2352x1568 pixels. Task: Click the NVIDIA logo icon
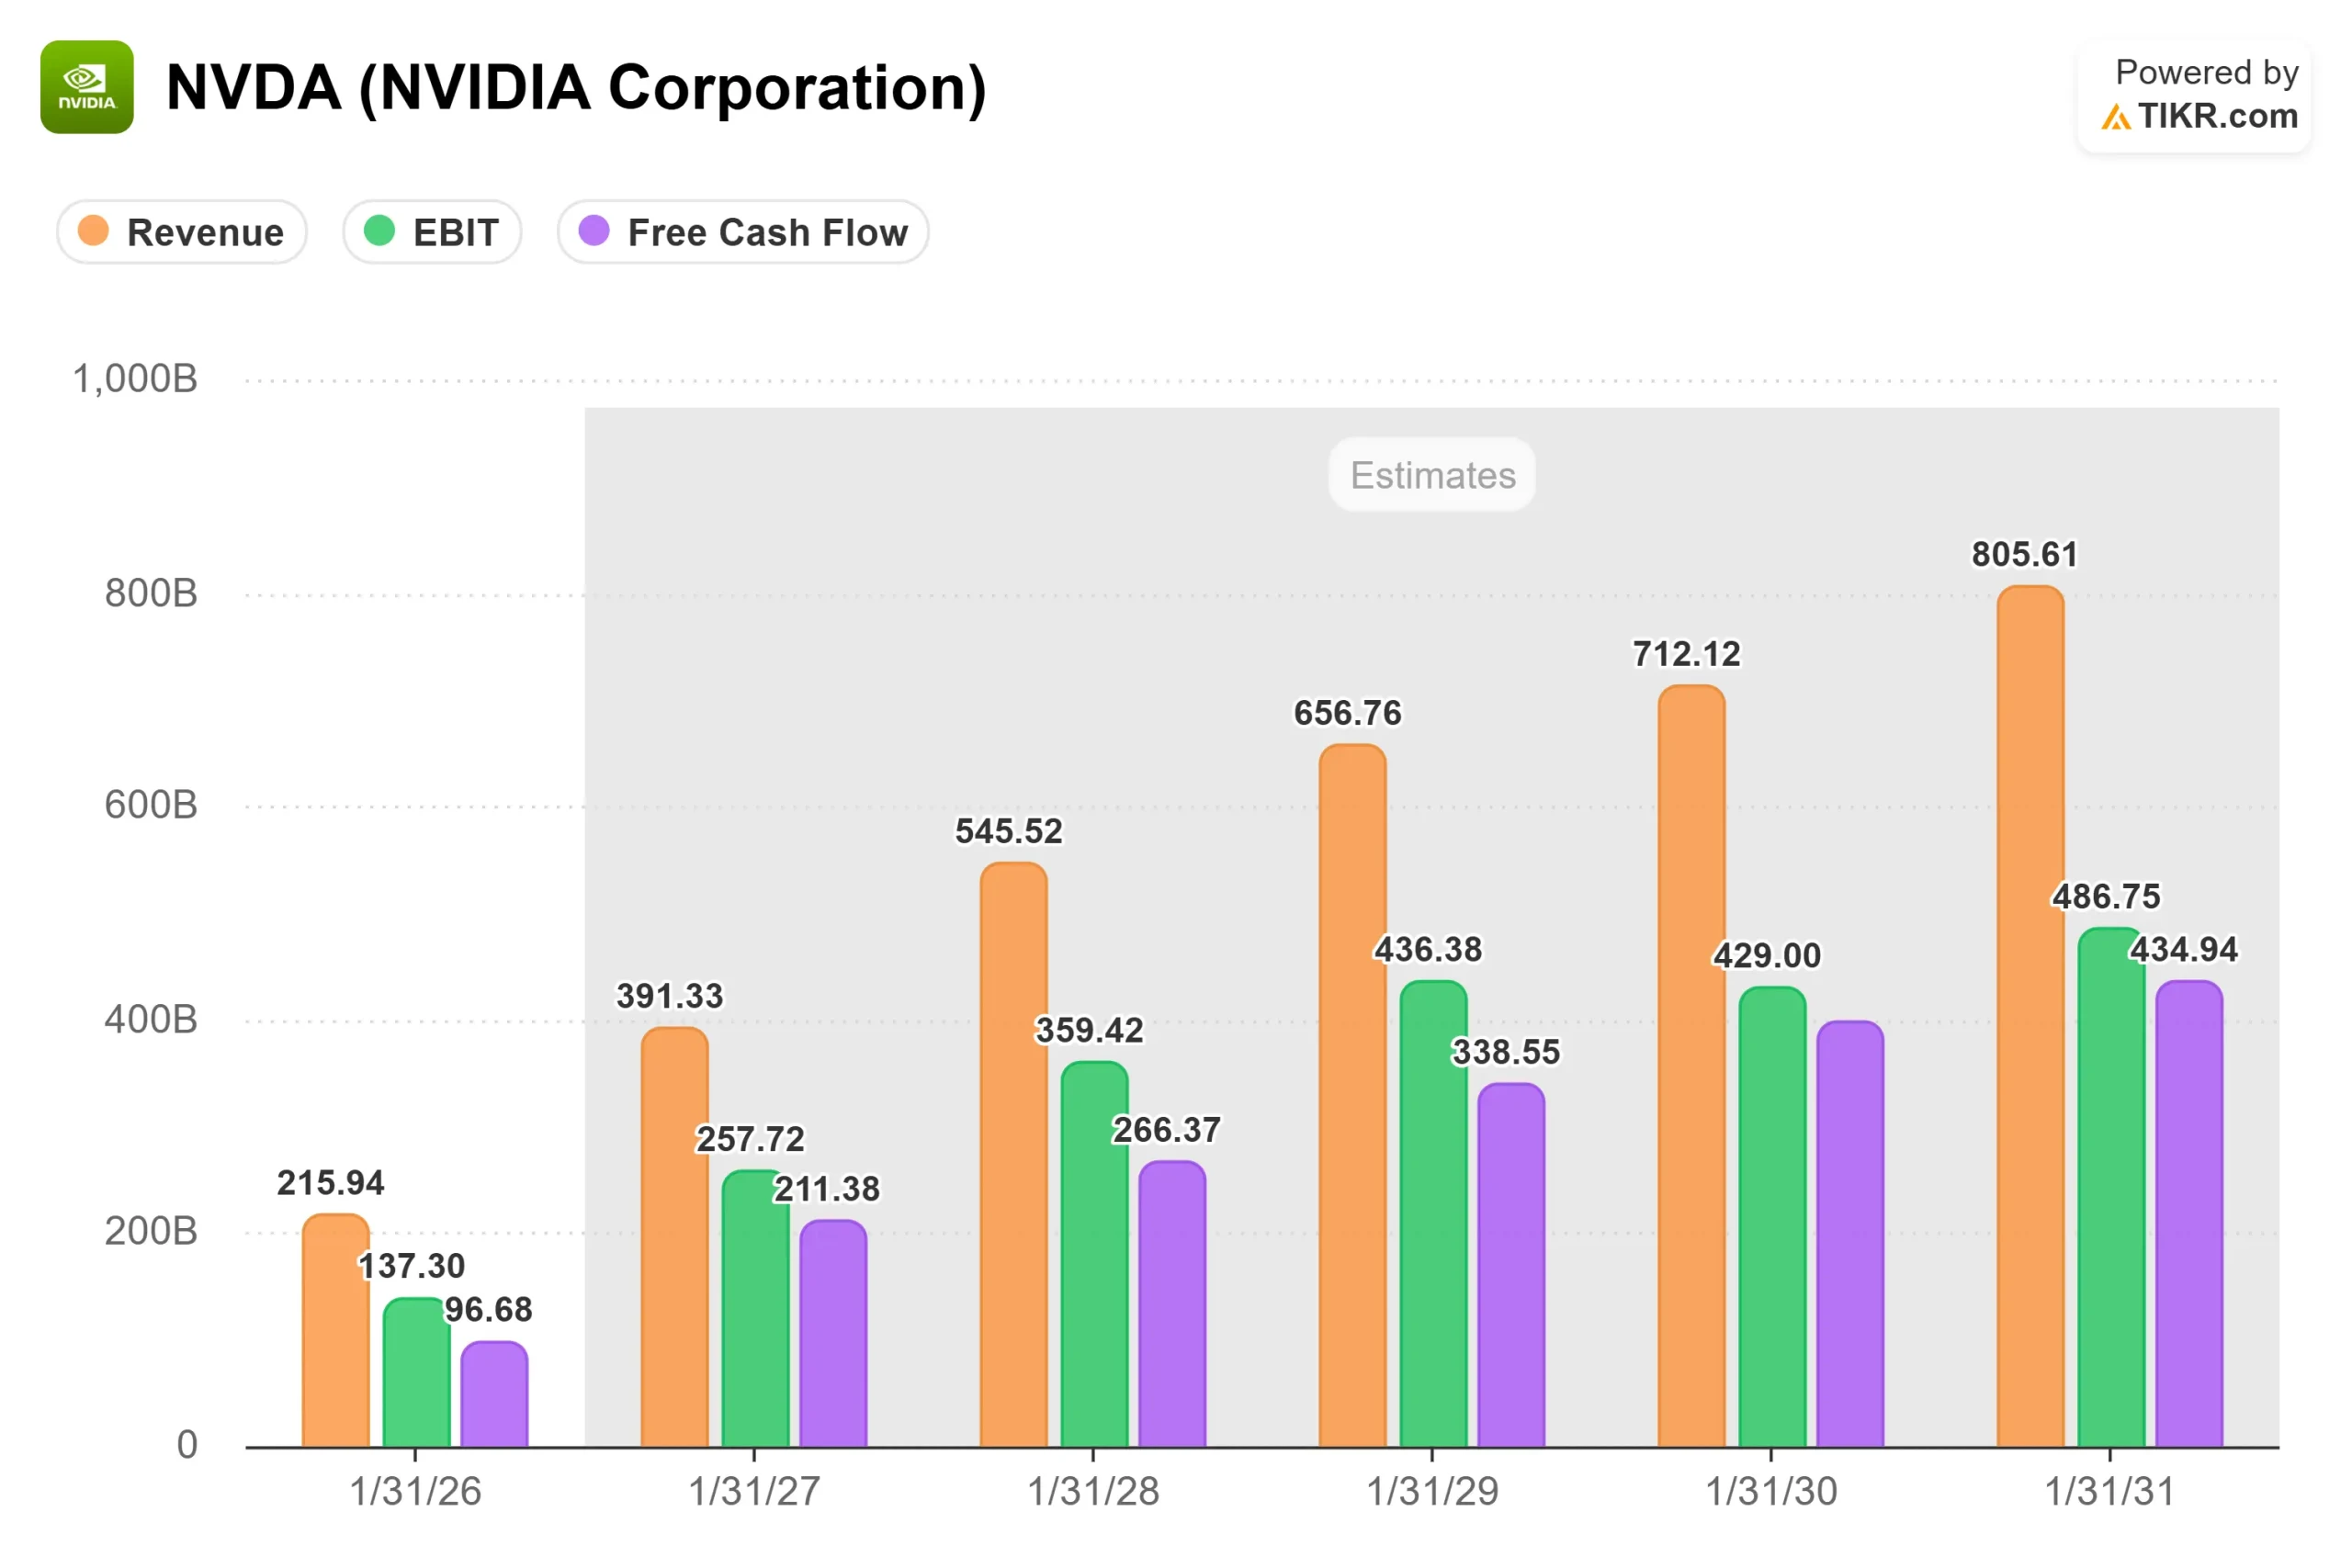click(87, 87)
